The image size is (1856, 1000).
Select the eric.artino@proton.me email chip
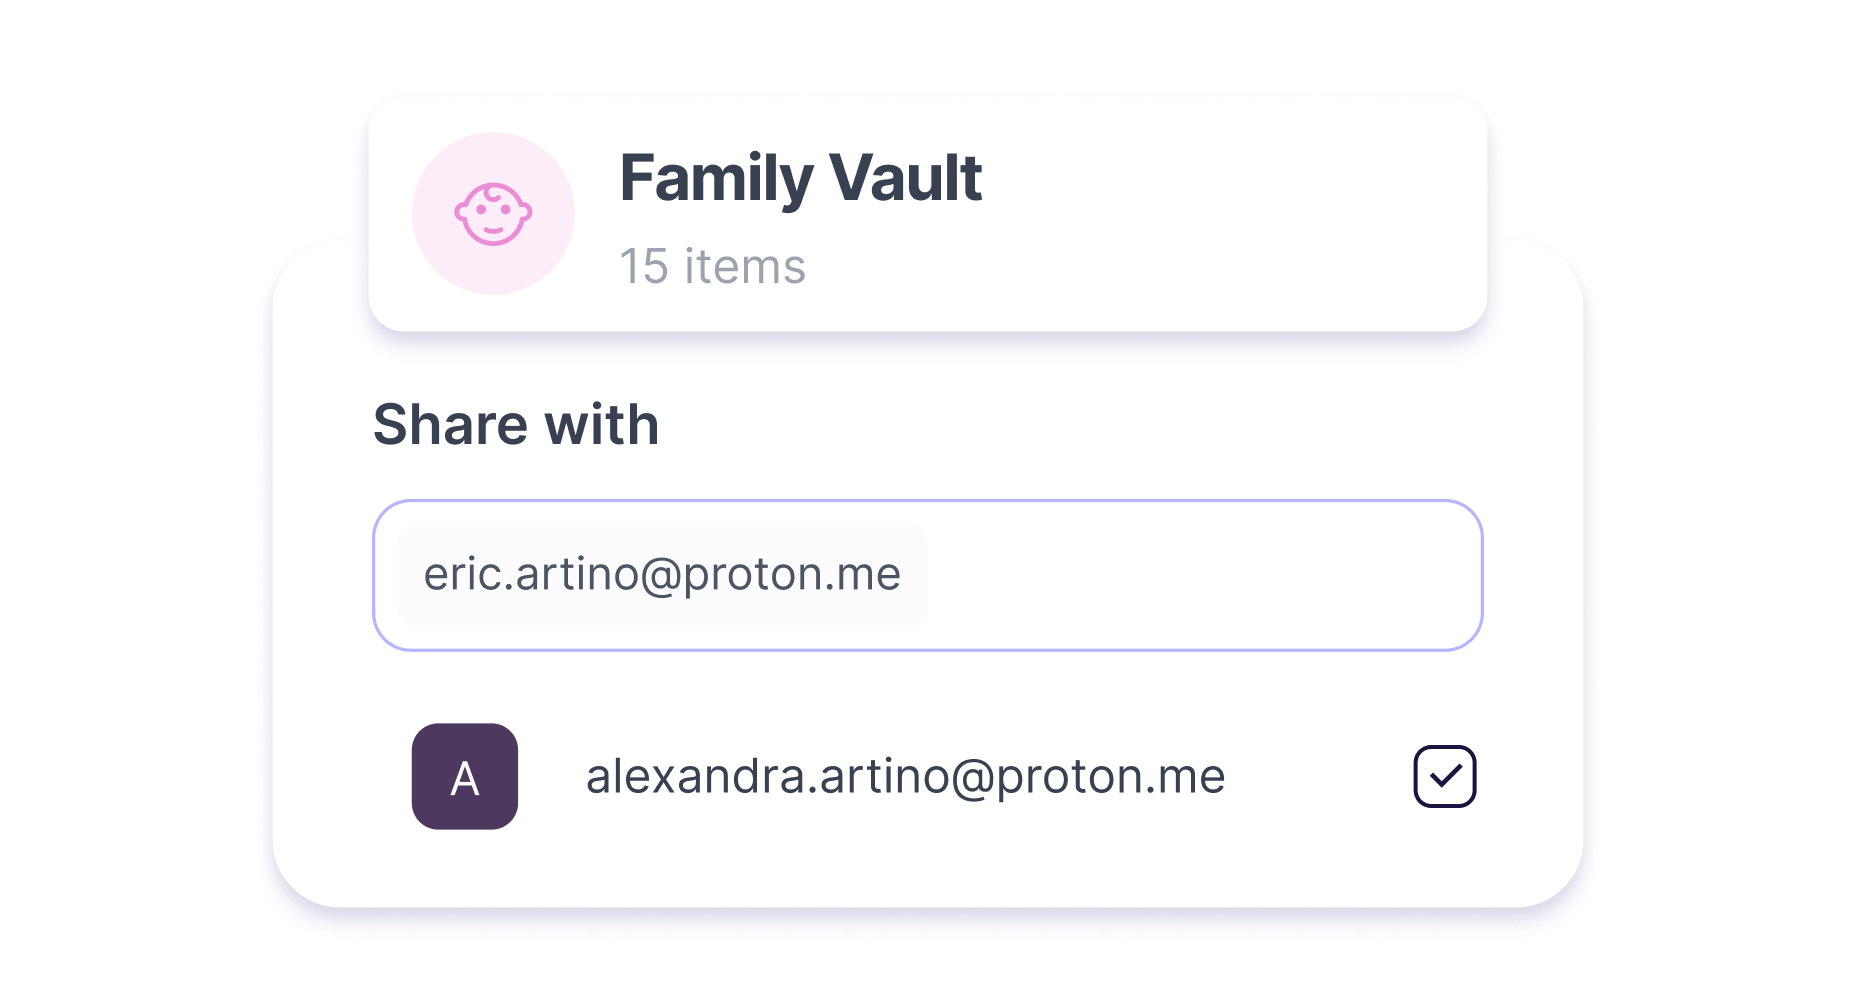tap(662, 575)
